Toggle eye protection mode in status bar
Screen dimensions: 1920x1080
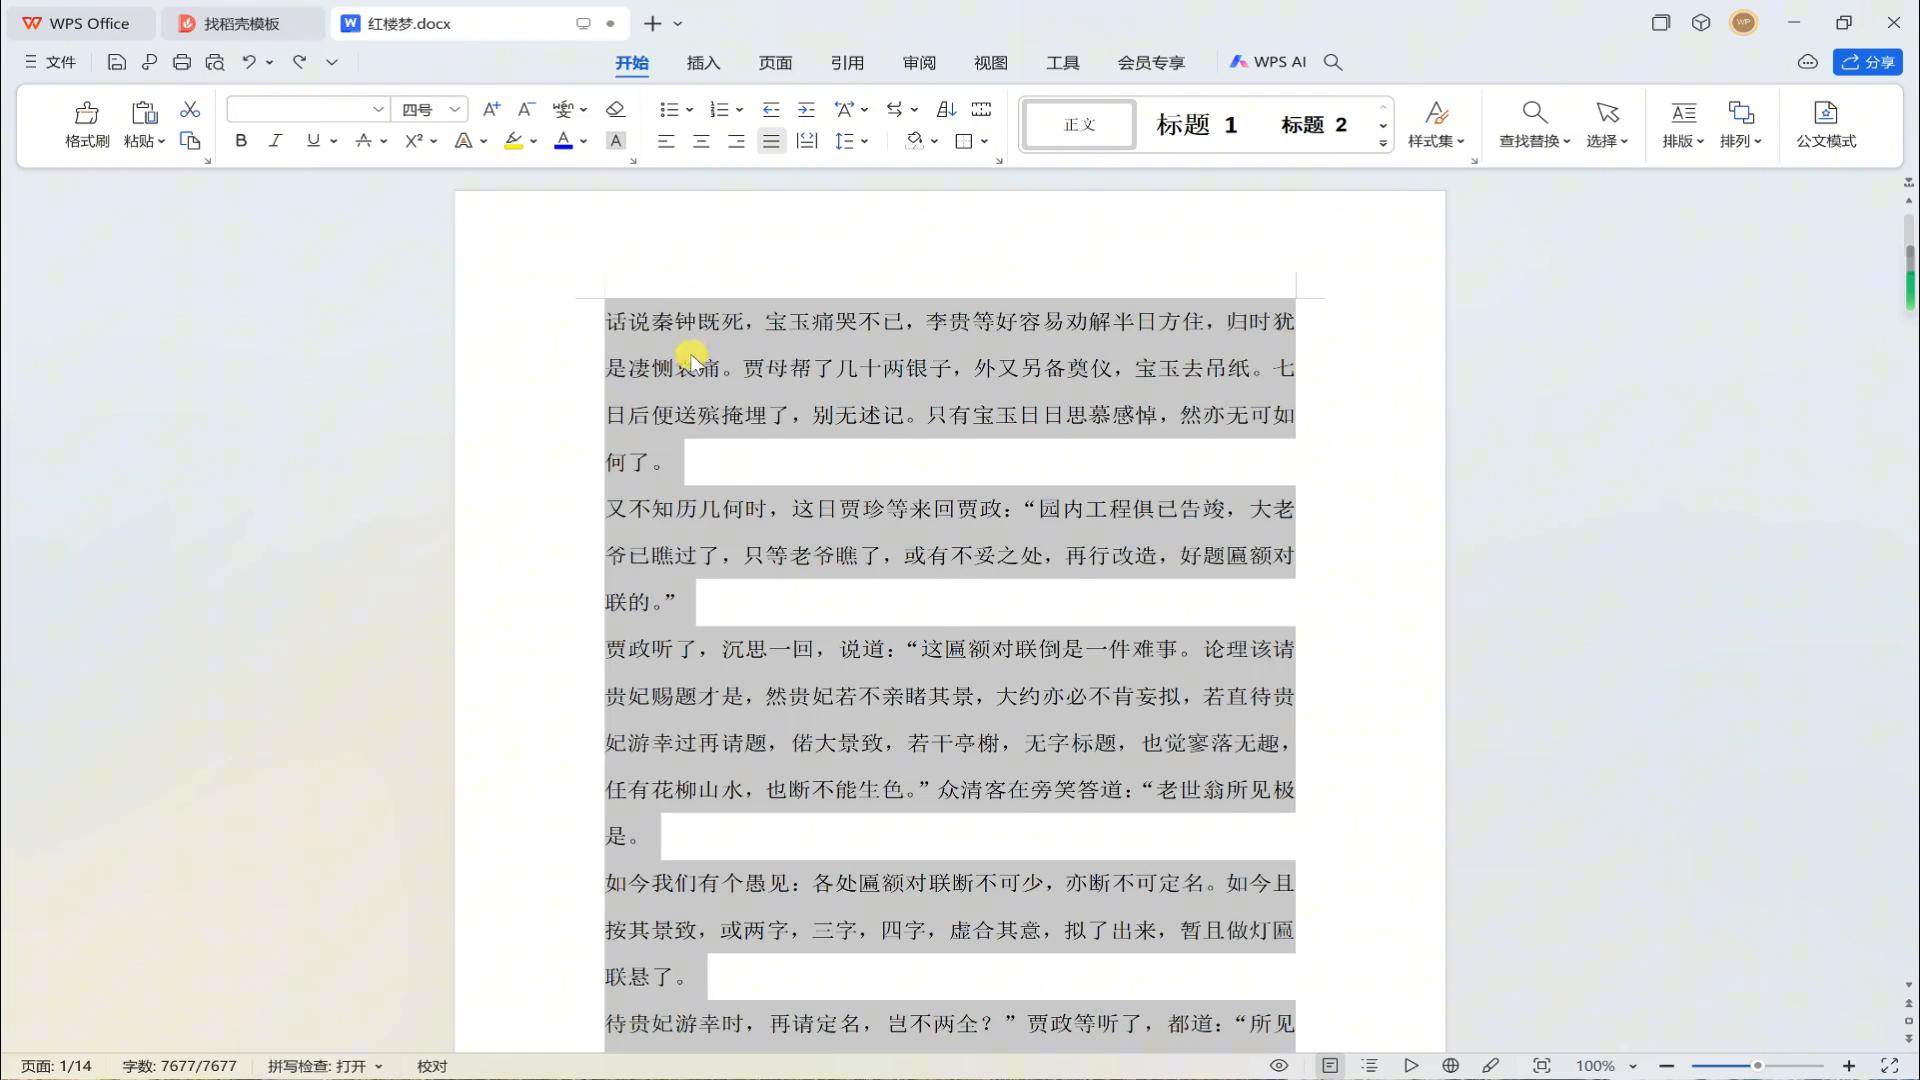tap(1279, 1066)
